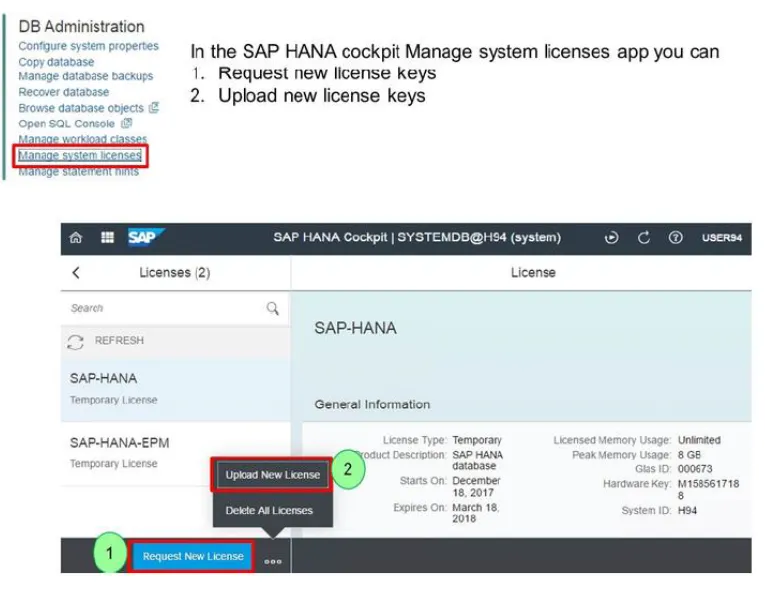Click the Hardware Key value M158561718

708,489
